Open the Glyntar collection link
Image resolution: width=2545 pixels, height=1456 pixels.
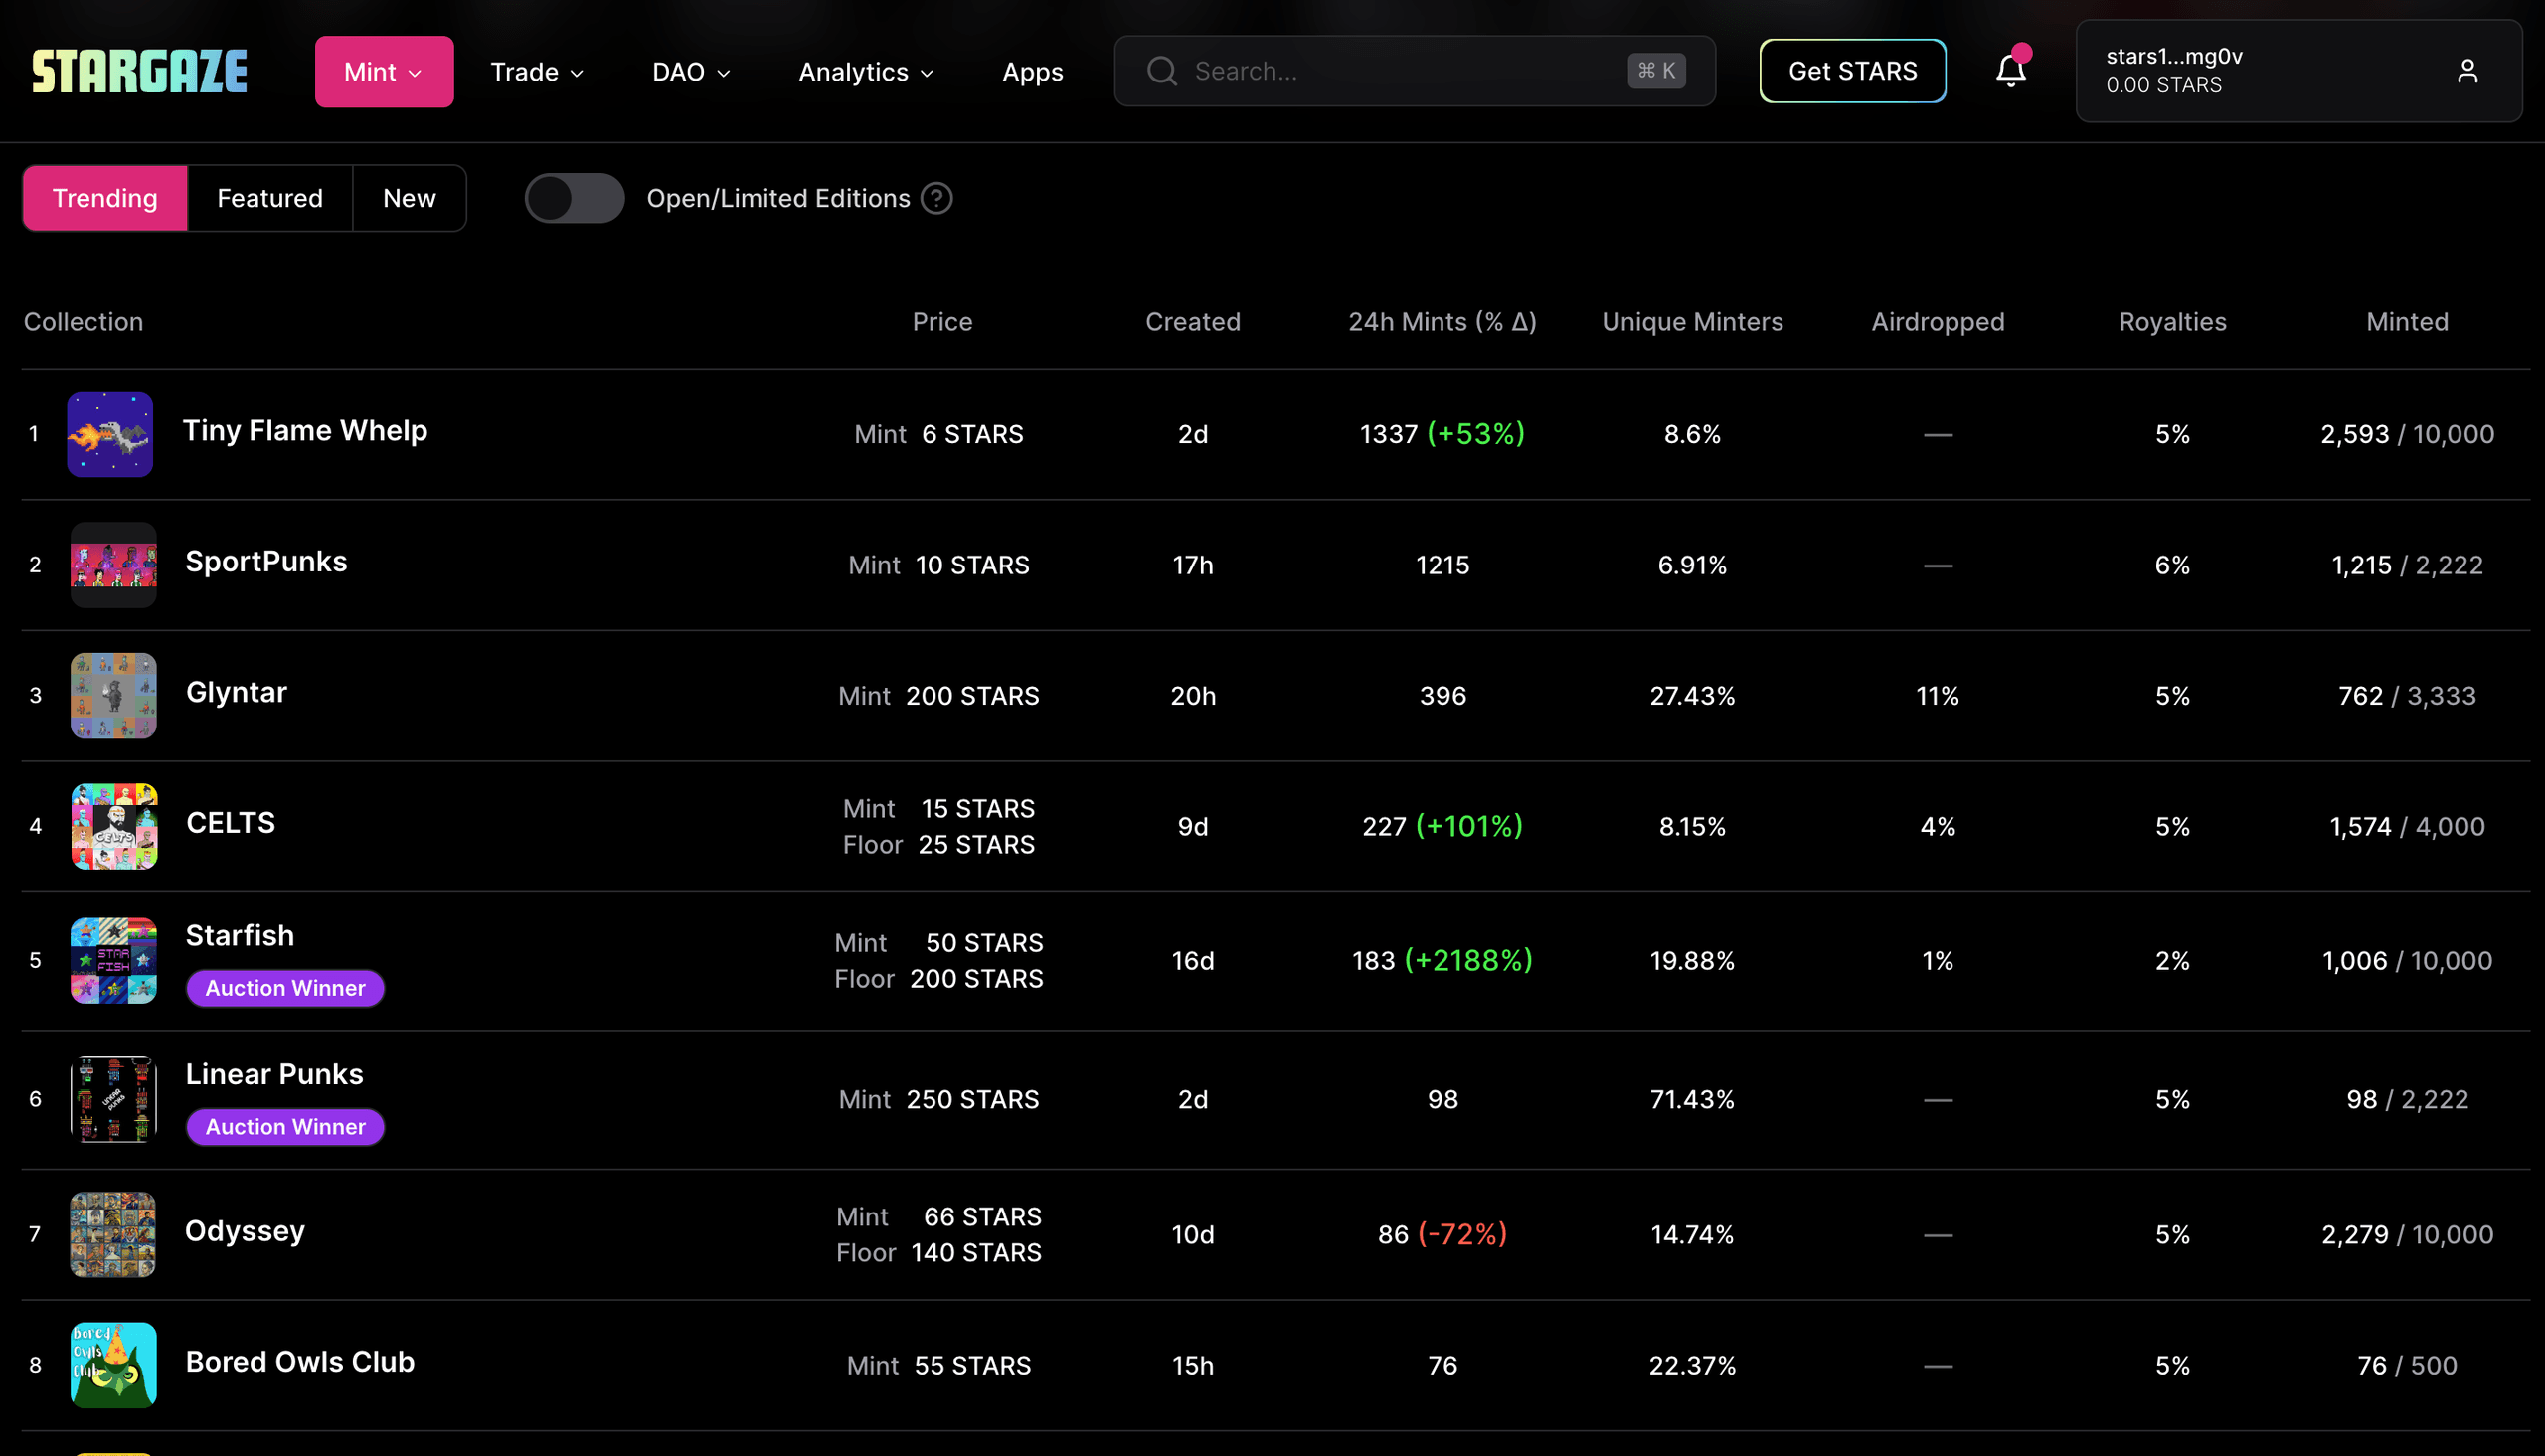[x=236, y=692]
